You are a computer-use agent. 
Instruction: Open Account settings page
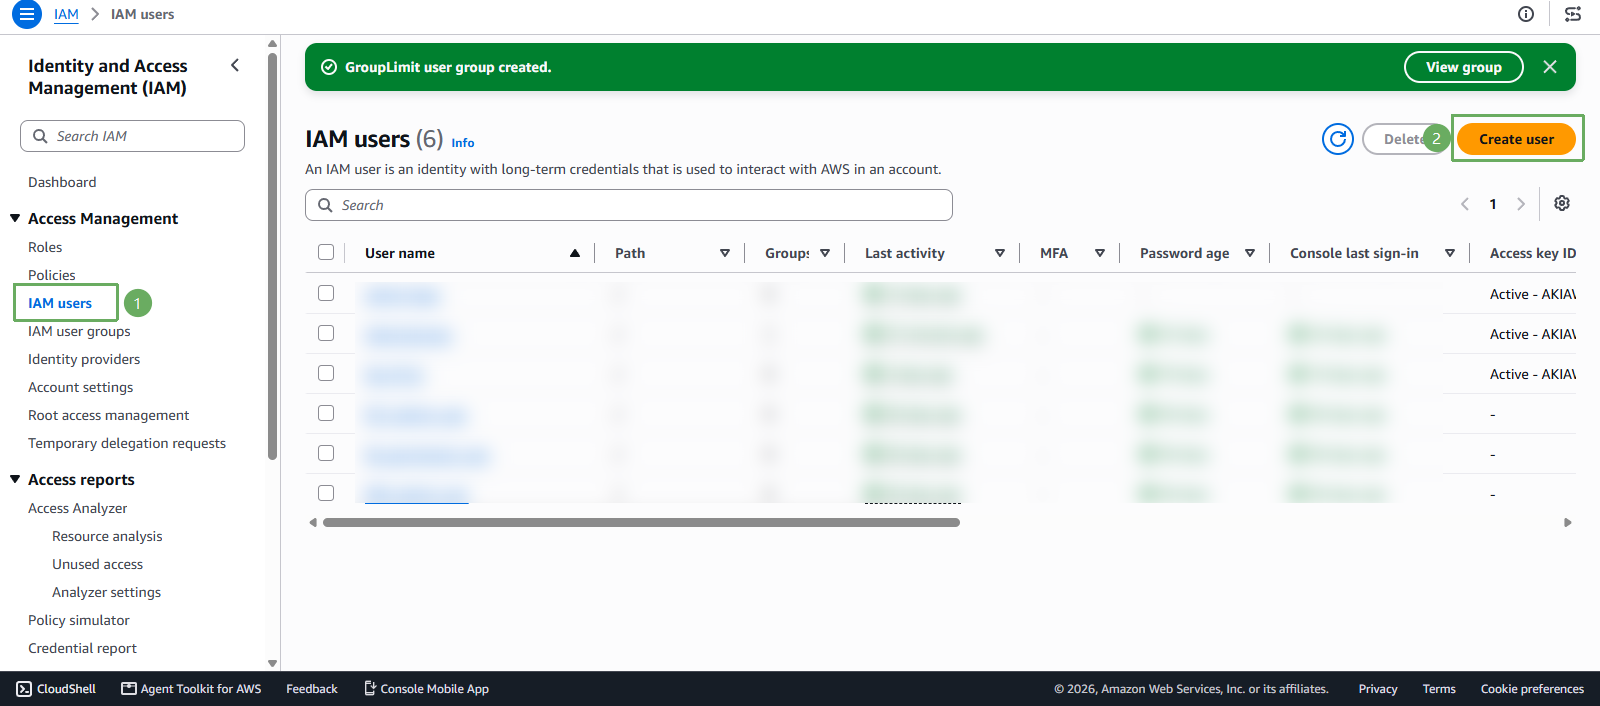(80, 387)
